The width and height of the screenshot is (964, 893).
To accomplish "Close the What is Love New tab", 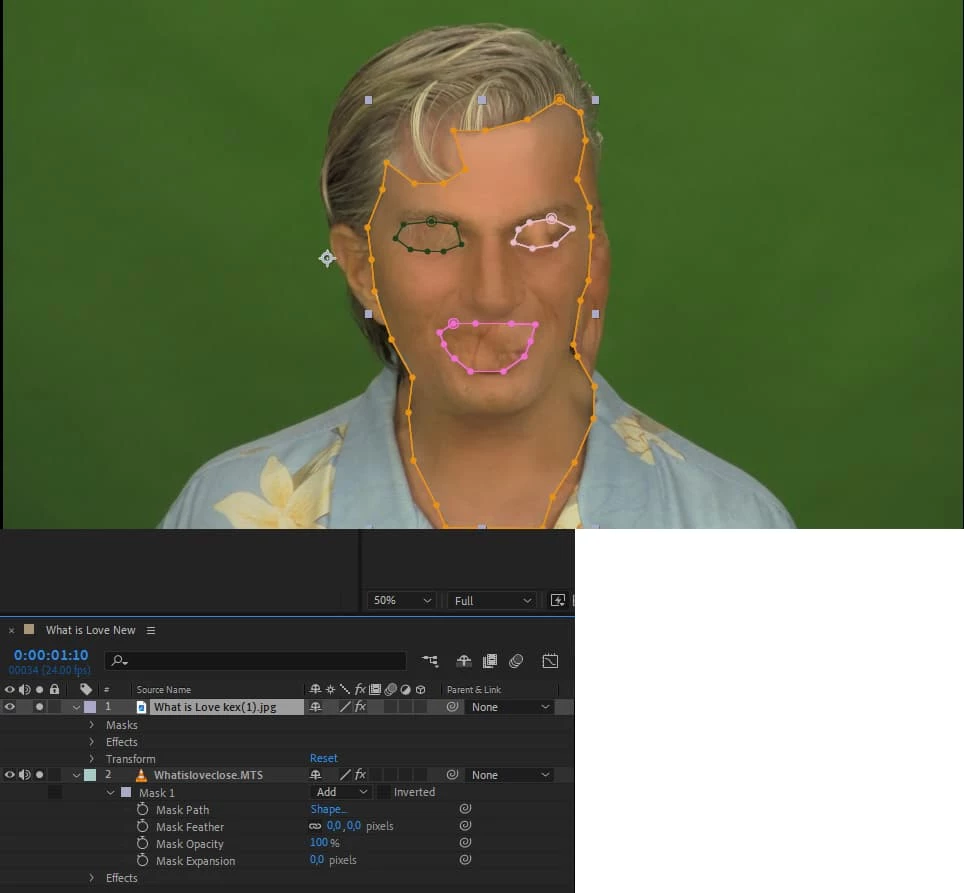I will click(x=11, y=631).
